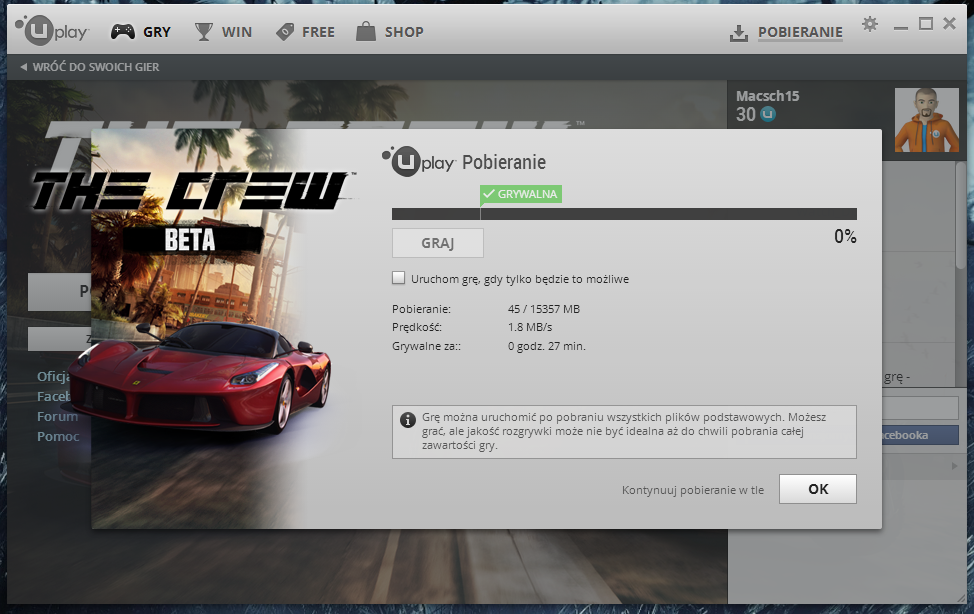Image resolution: width=974 pixels, height=614 pixels.
Task: Click the 0% progress label
Action: 845,237
